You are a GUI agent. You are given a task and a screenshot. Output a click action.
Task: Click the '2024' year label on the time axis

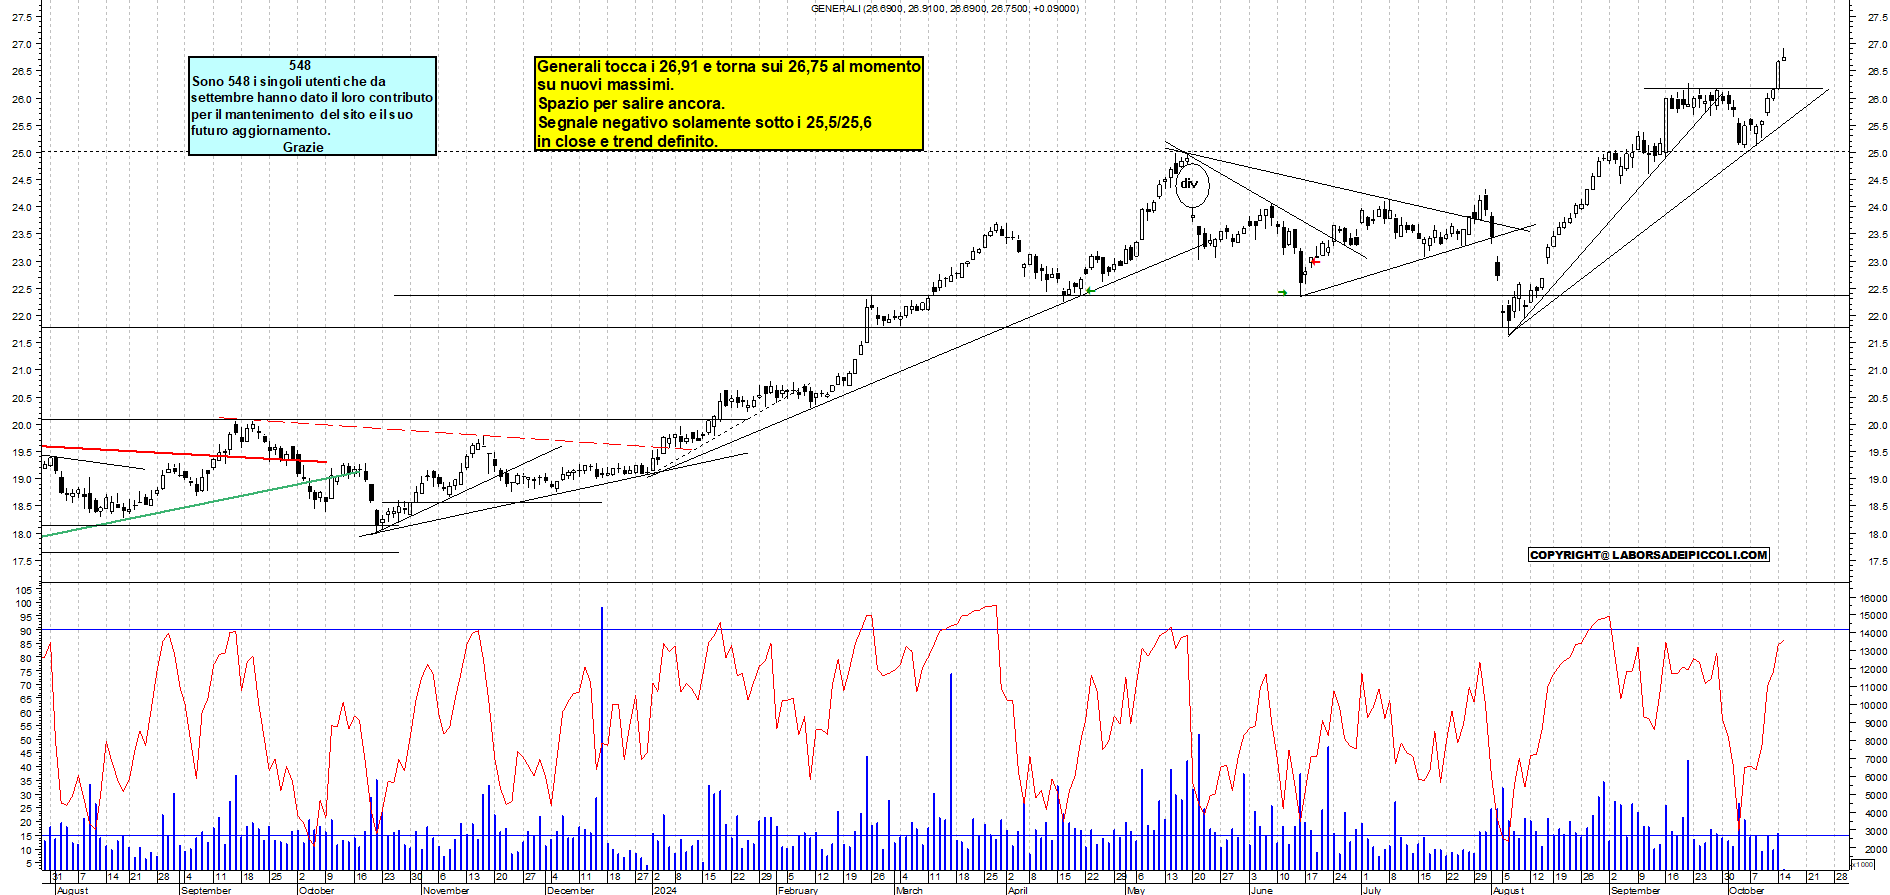[x=665, y=890]
